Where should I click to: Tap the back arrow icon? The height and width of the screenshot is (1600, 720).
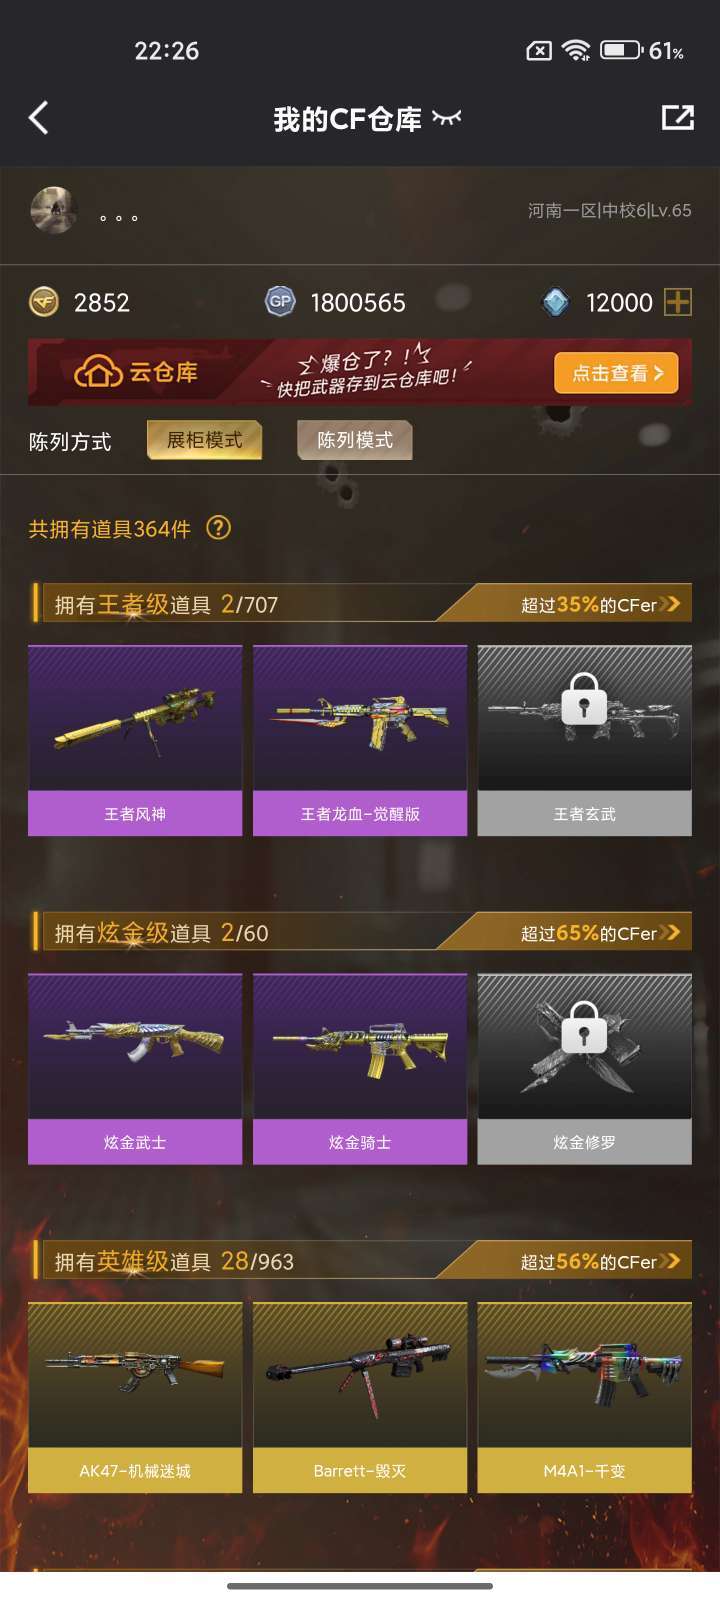click(x=38, y=118)
